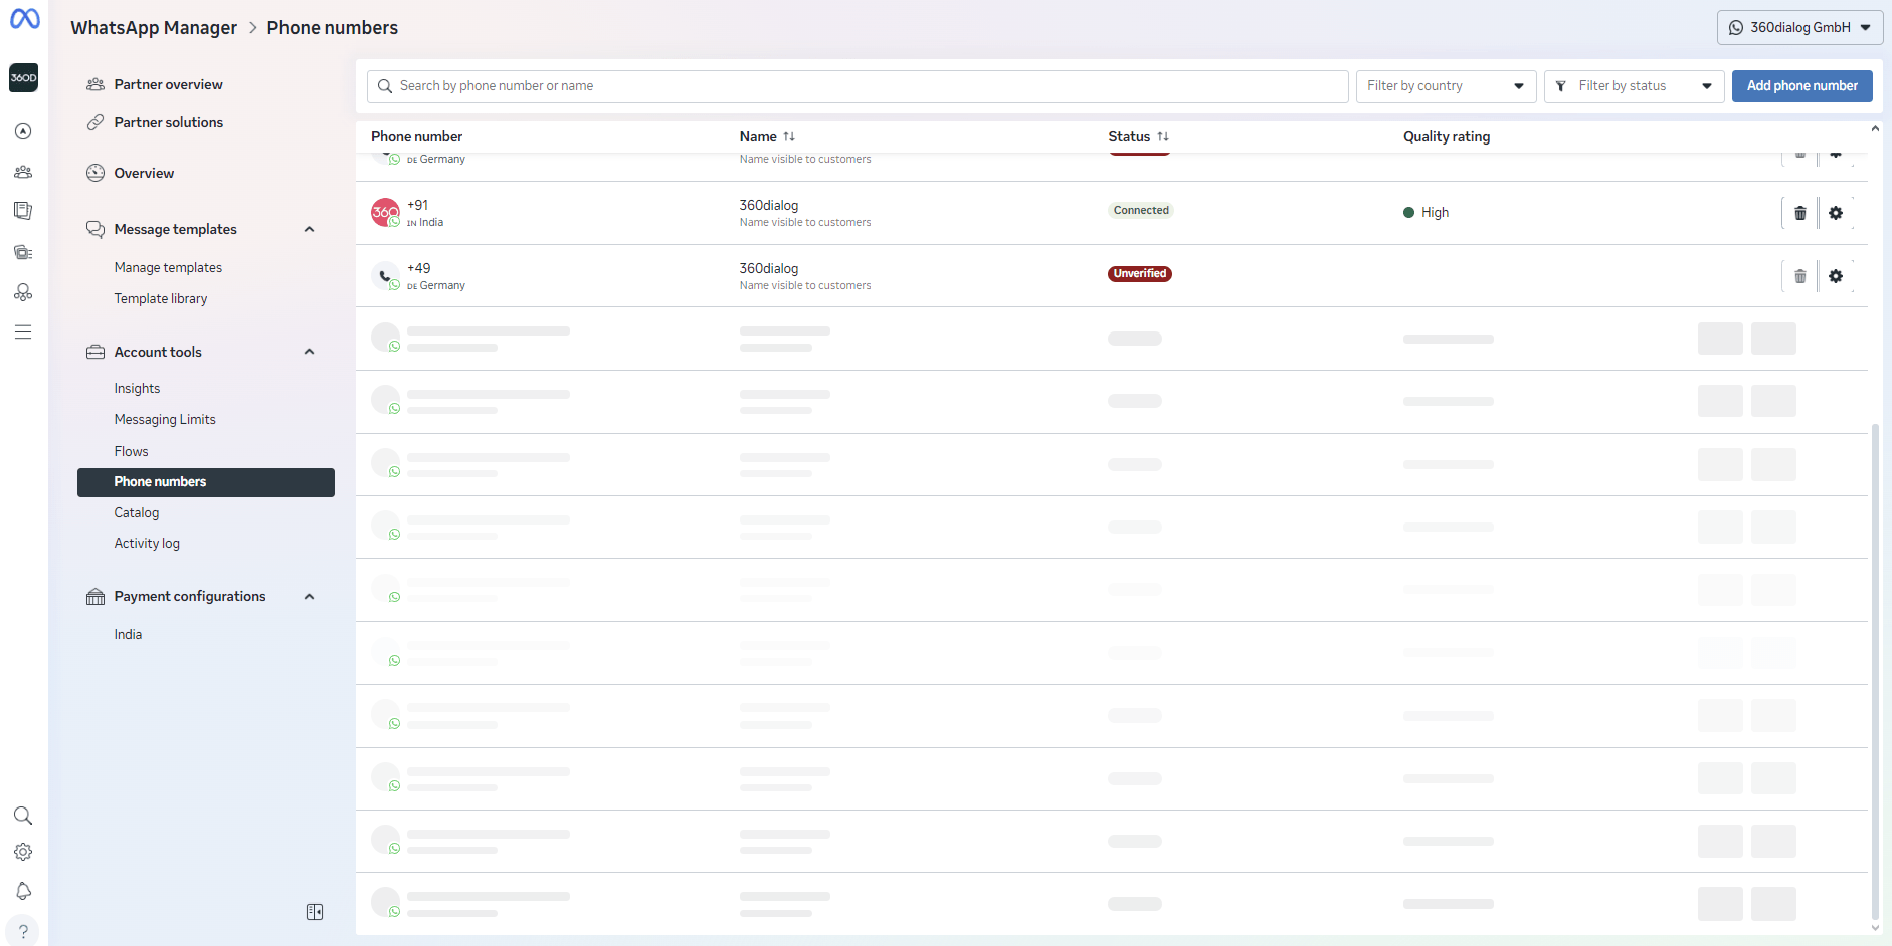Click the High quality rating
The width and height of the screenshot is (1892, 946).
pyautogui.click(x=1426, y=212)
